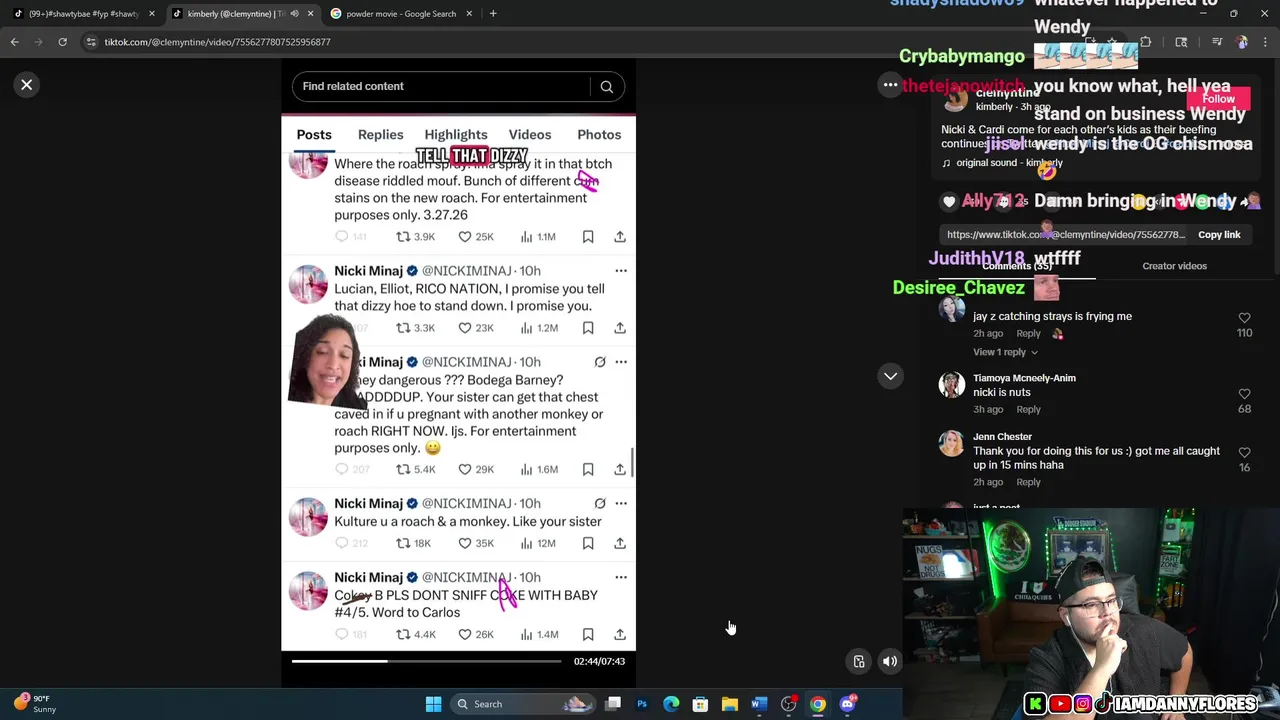Open Discord from the taskbar
Image resolution: width=1280 pixels, height=720 pixels.
tap(848, 704)
